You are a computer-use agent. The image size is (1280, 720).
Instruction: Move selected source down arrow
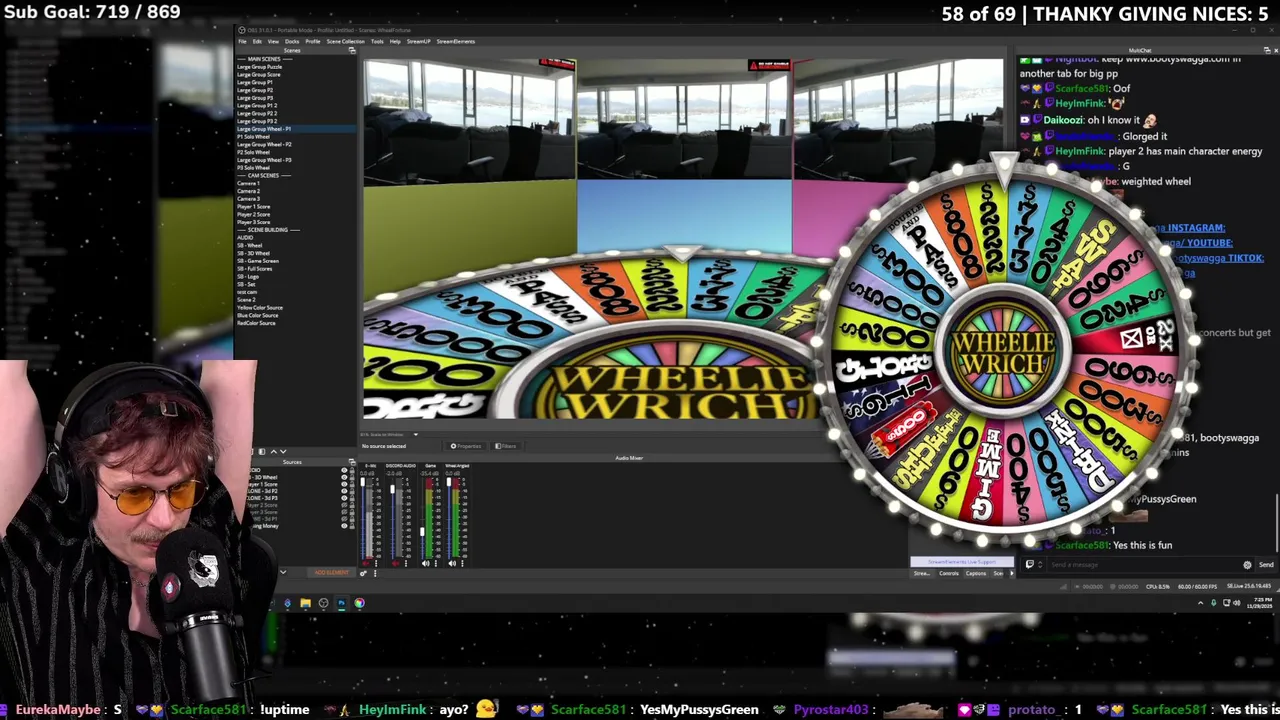coord(283,451)
